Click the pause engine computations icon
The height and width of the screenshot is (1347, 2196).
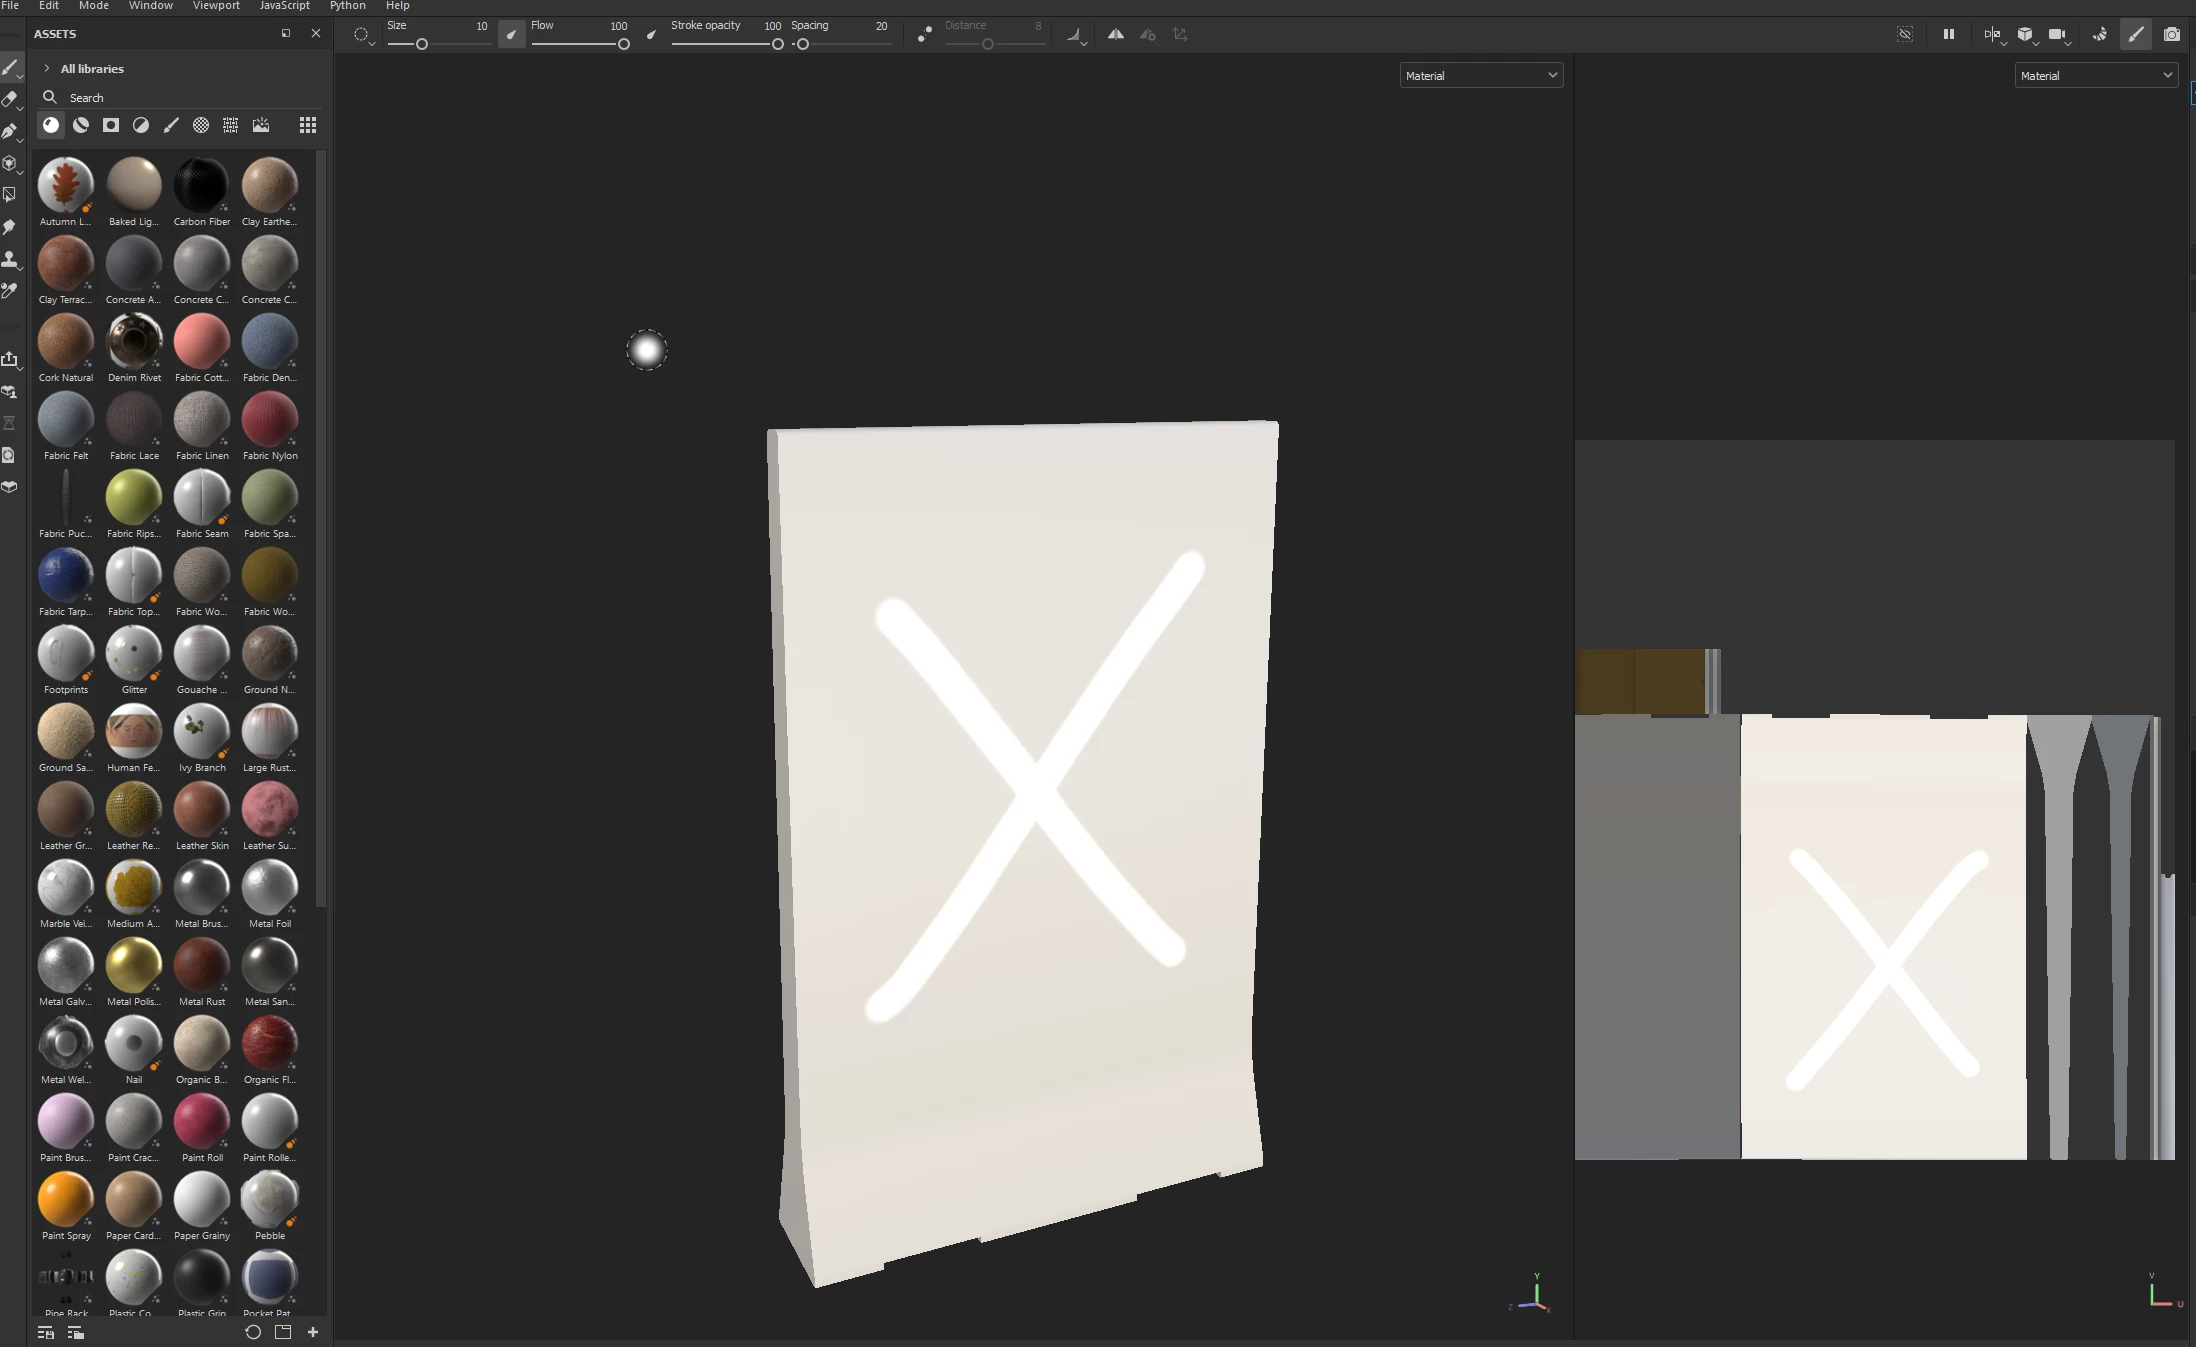[x=1948, y=35]
